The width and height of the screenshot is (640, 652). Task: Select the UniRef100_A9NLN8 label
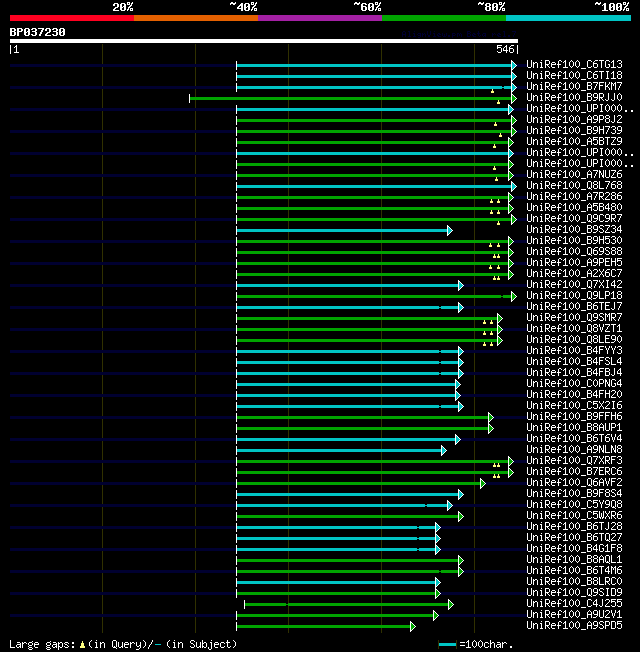click(x=574, y=449)
